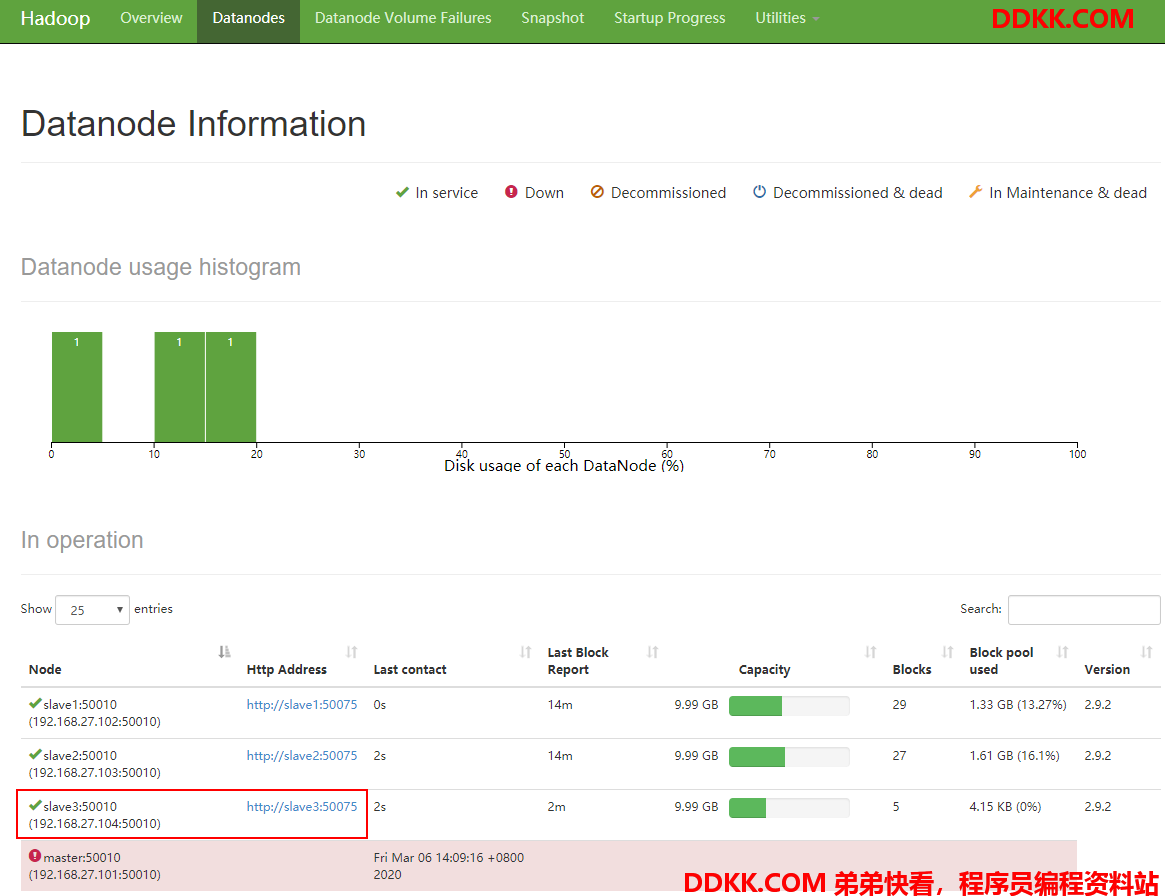The width and height of the screenshot is (1165, 896).
Task: Click slave1:50010 node name
Action: (80, 704)
